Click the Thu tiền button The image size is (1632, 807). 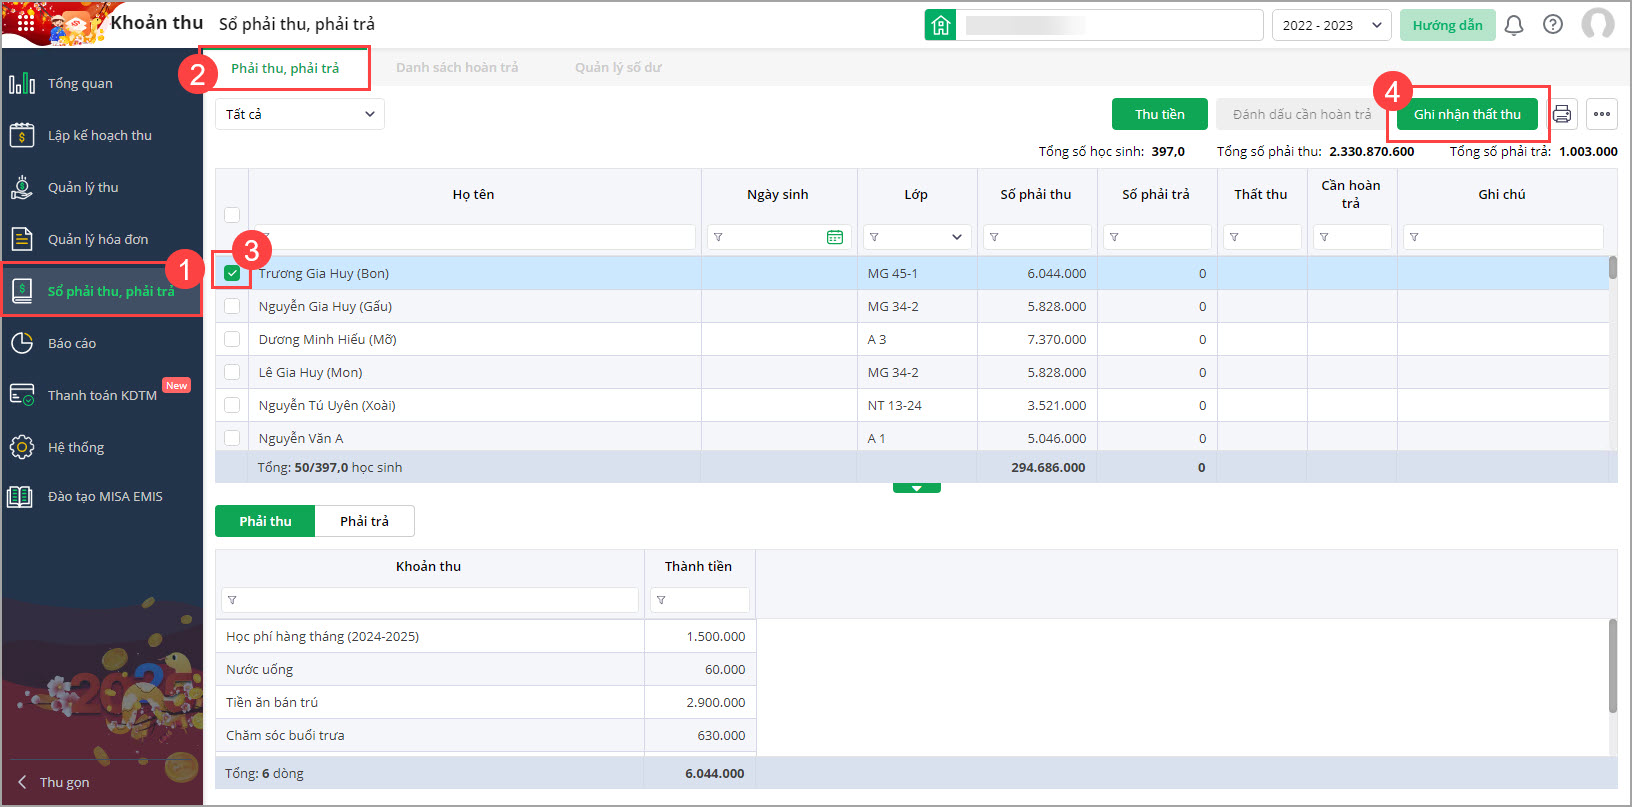click(1159, 114)
